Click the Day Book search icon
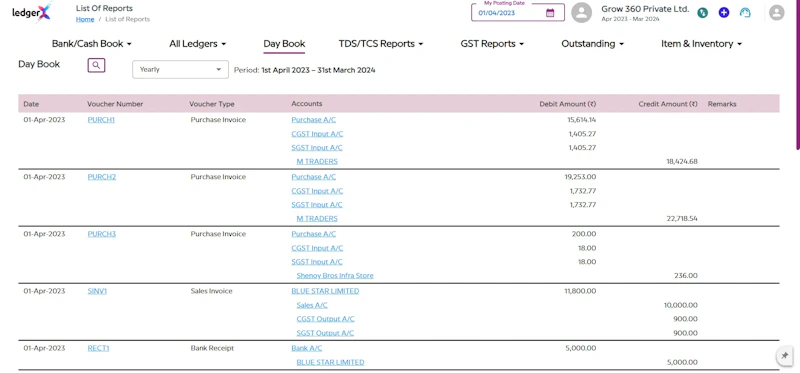This screenshot has height=373, width=800. pyautogui.click(x=96, y=65)
